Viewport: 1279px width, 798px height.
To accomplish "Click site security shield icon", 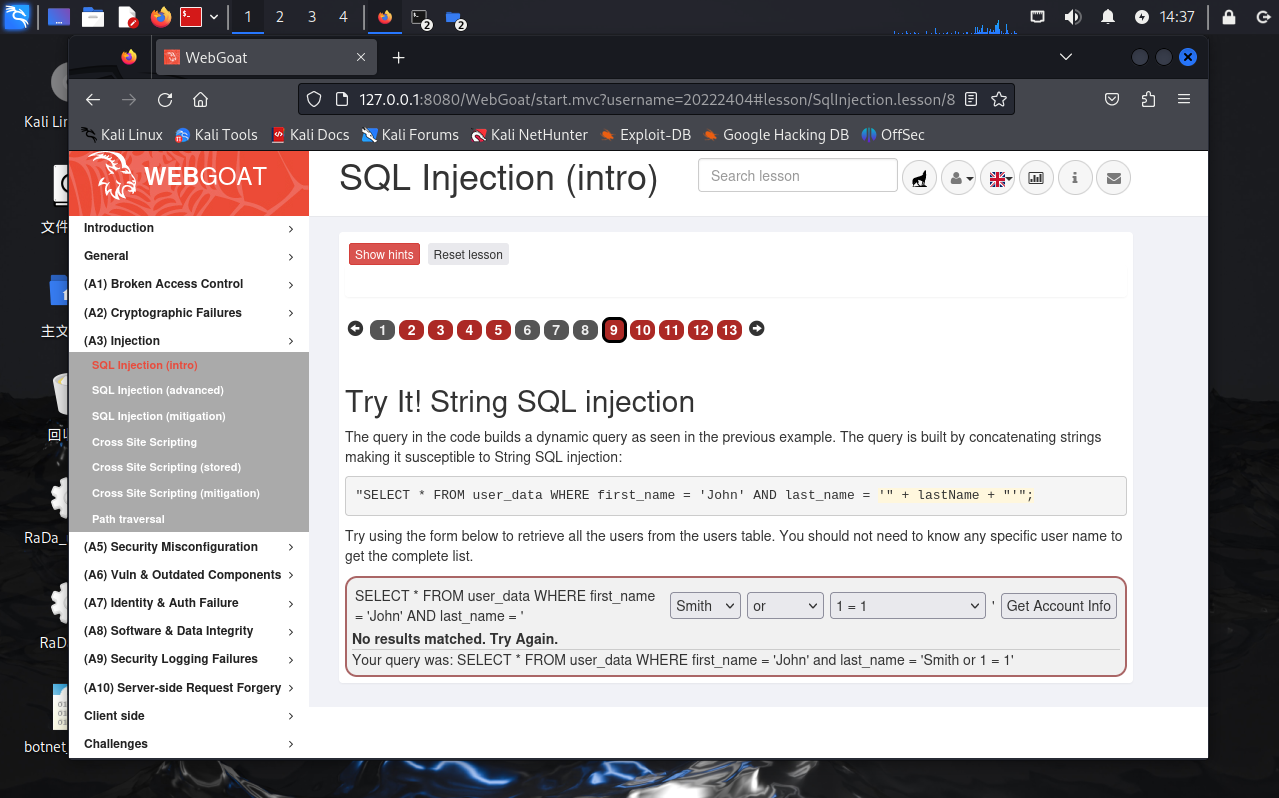I will 314,99.
